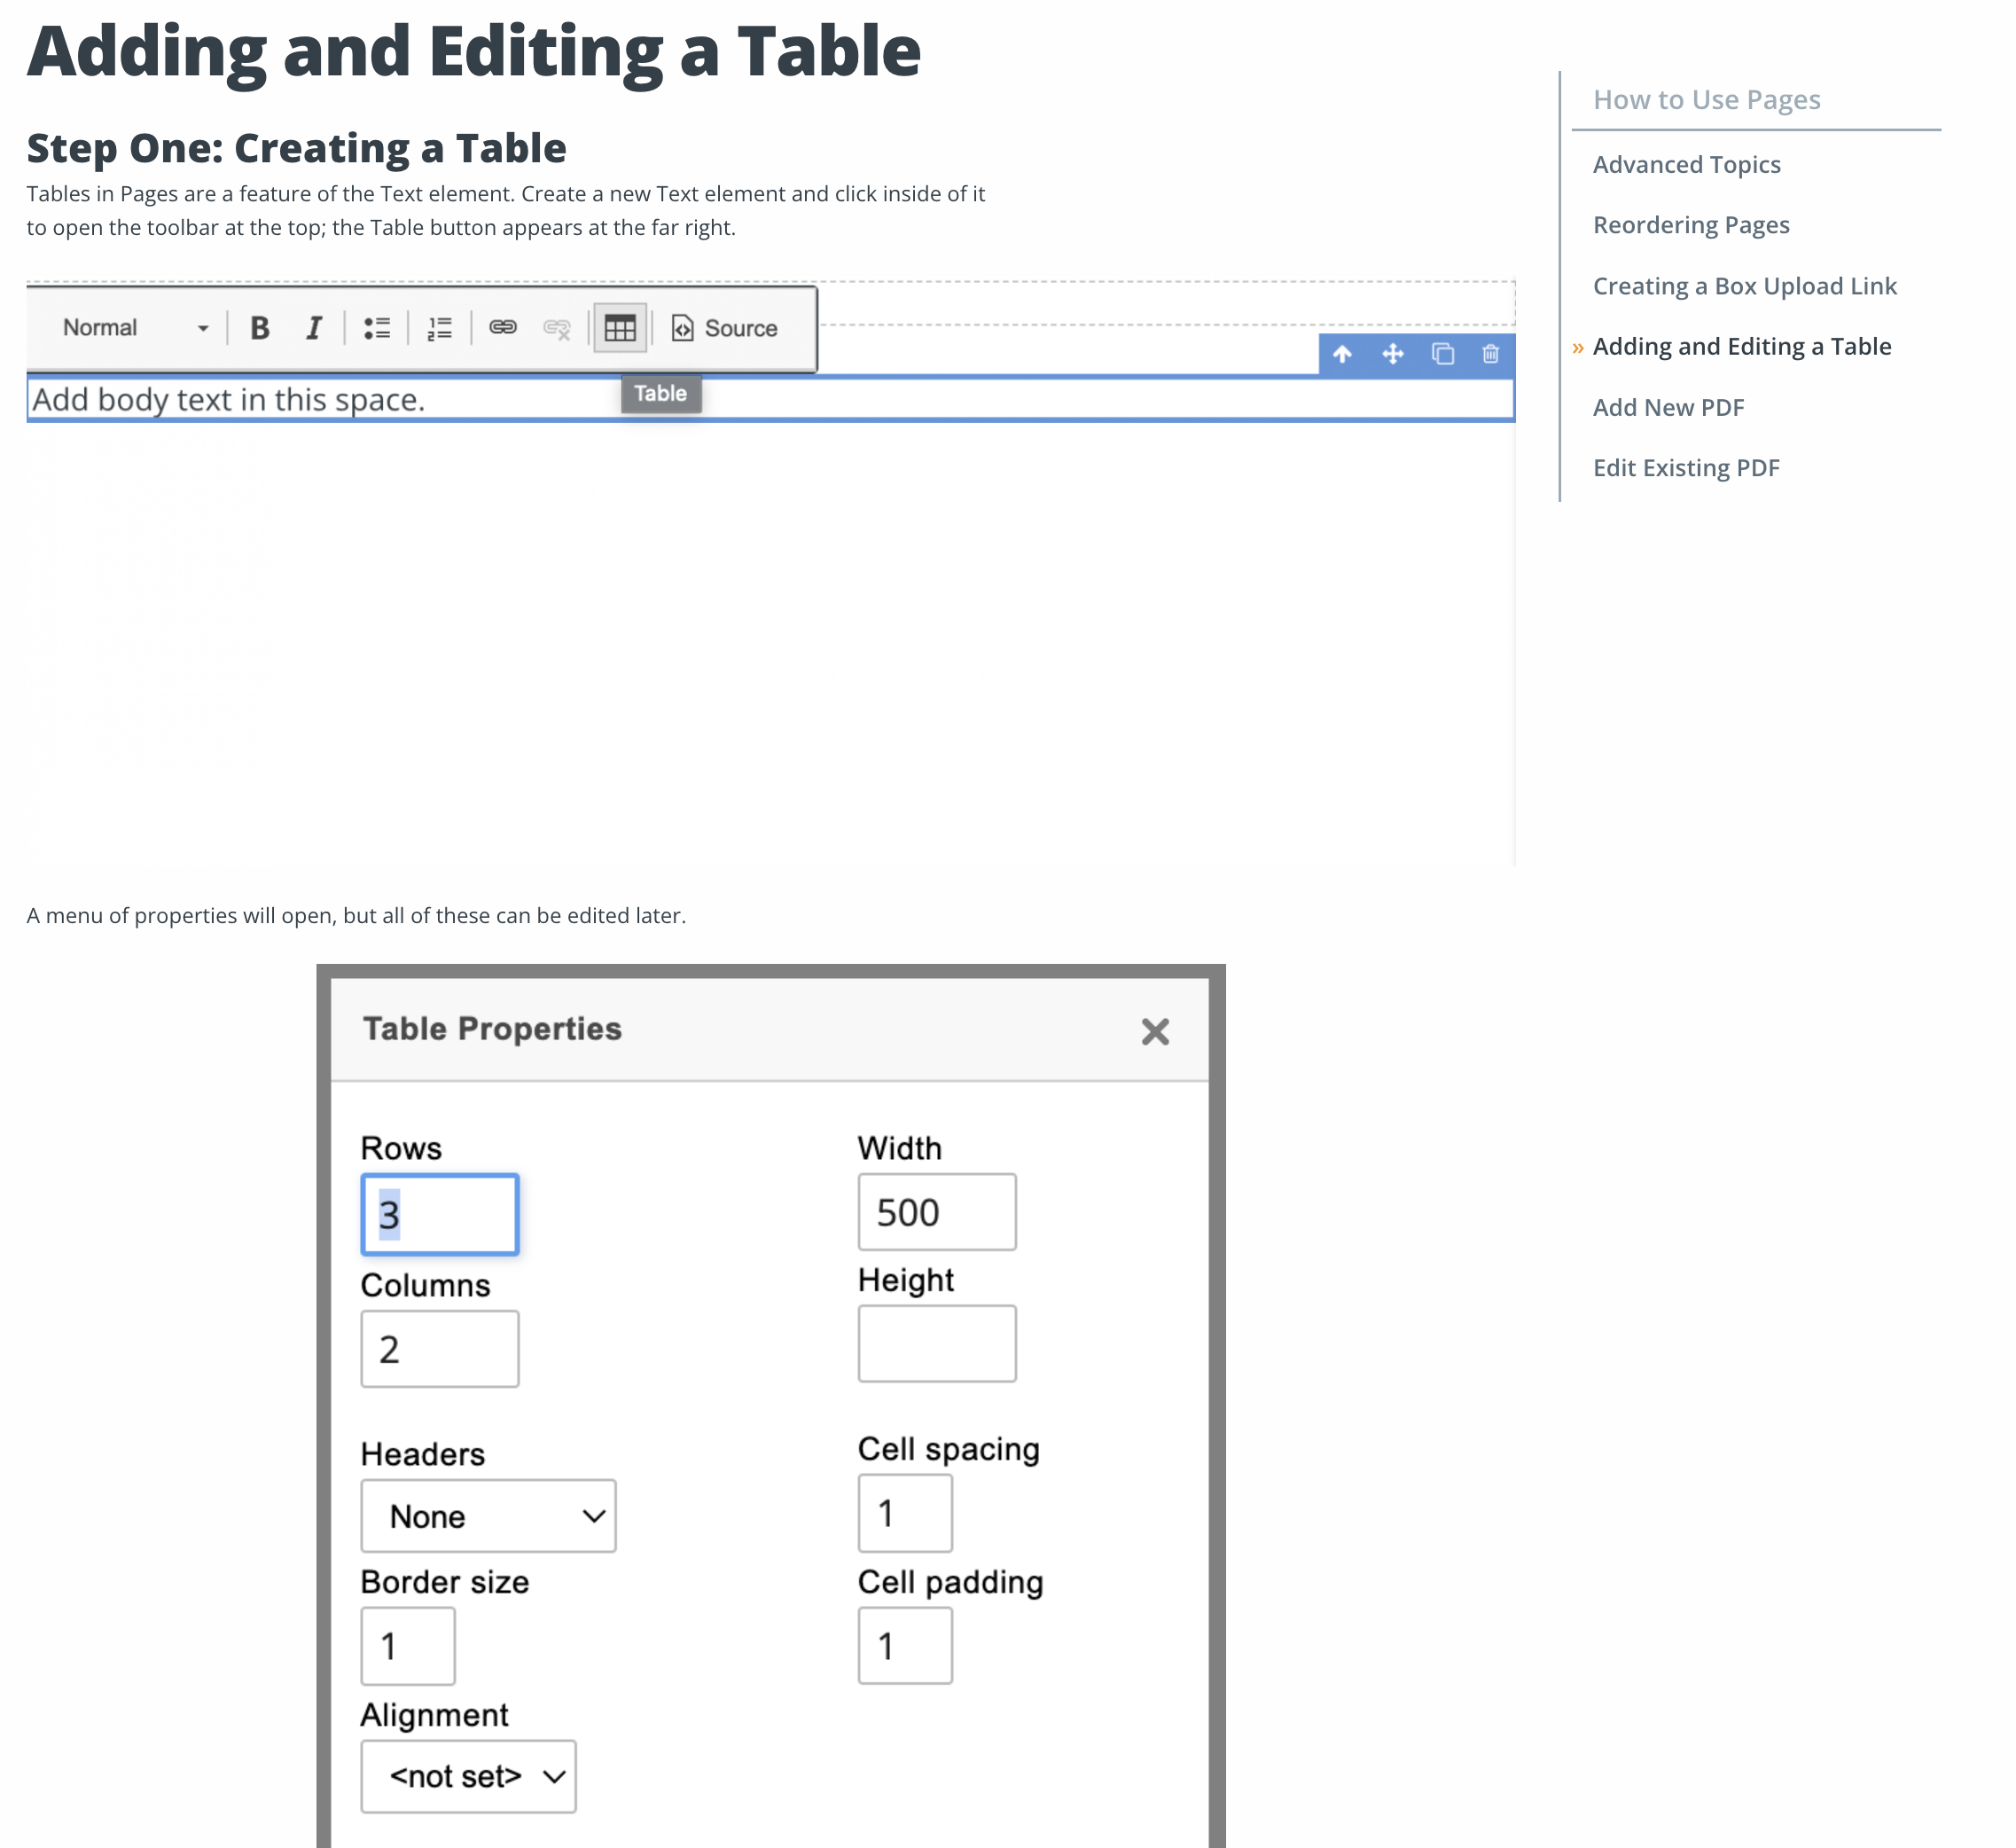Click the move/drag element icon
The height and width of the screenshot is (1848, 2016).
[1393, 354]
